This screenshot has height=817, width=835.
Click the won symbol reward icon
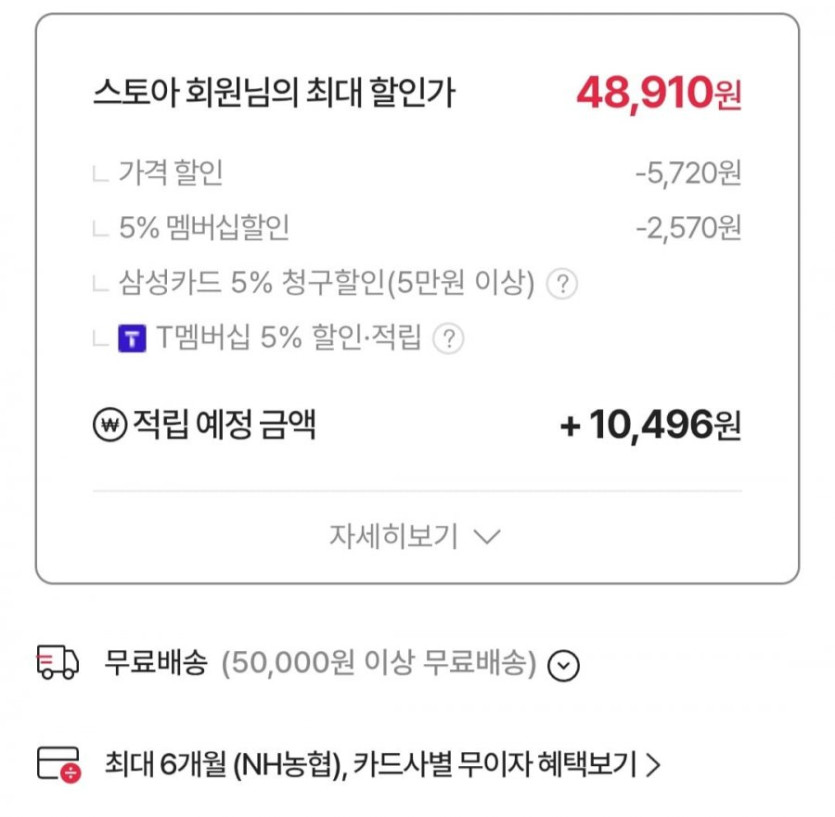pos(106,426)
